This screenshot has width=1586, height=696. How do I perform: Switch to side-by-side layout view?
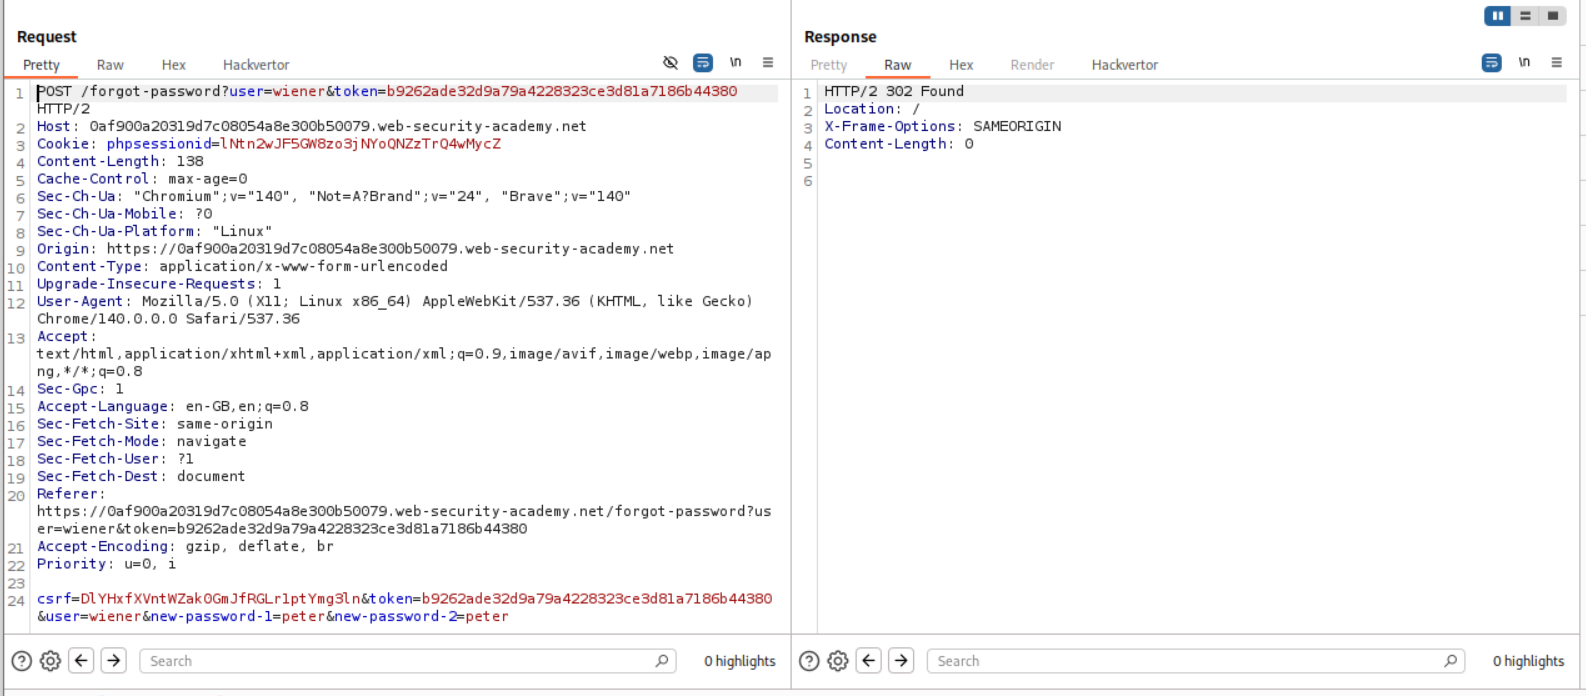(1497, 16)
